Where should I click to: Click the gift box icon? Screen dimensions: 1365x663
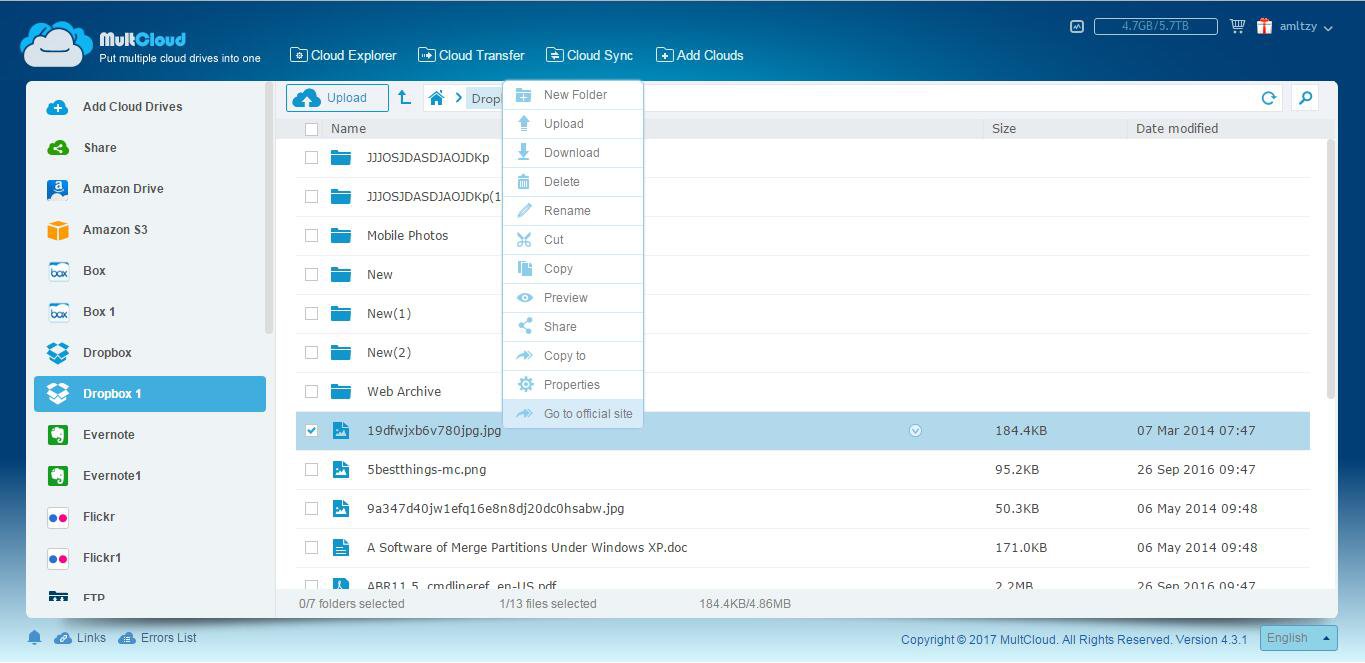tap(1264, 27)
